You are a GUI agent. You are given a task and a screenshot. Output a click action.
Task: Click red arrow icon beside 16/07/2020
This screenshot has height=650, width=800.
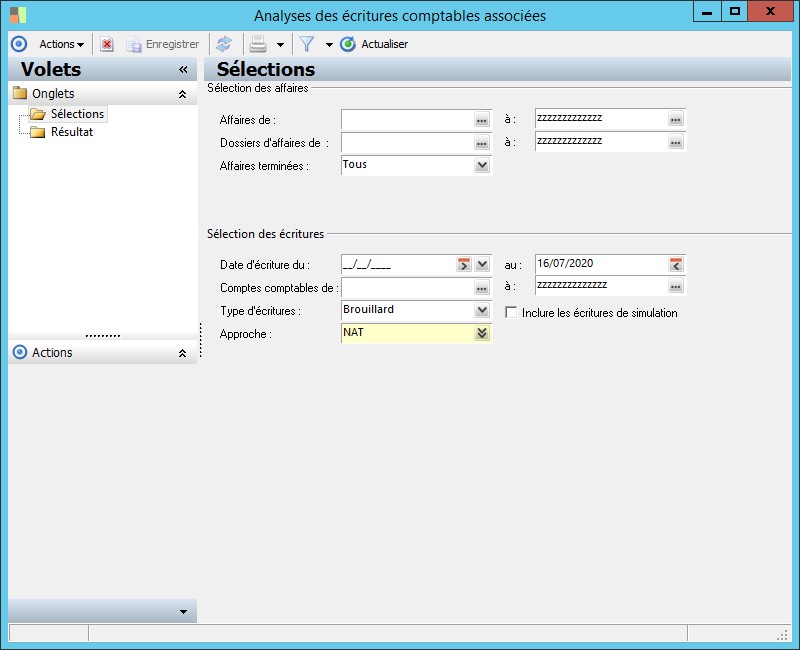click(676, 264)
